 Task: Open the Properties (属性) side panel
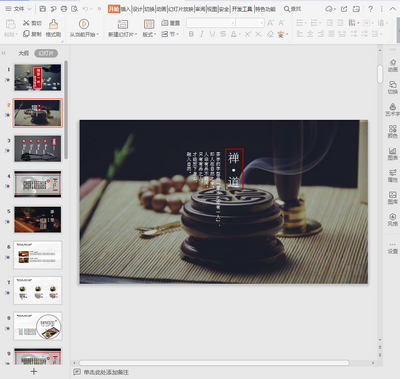(393, 175)
